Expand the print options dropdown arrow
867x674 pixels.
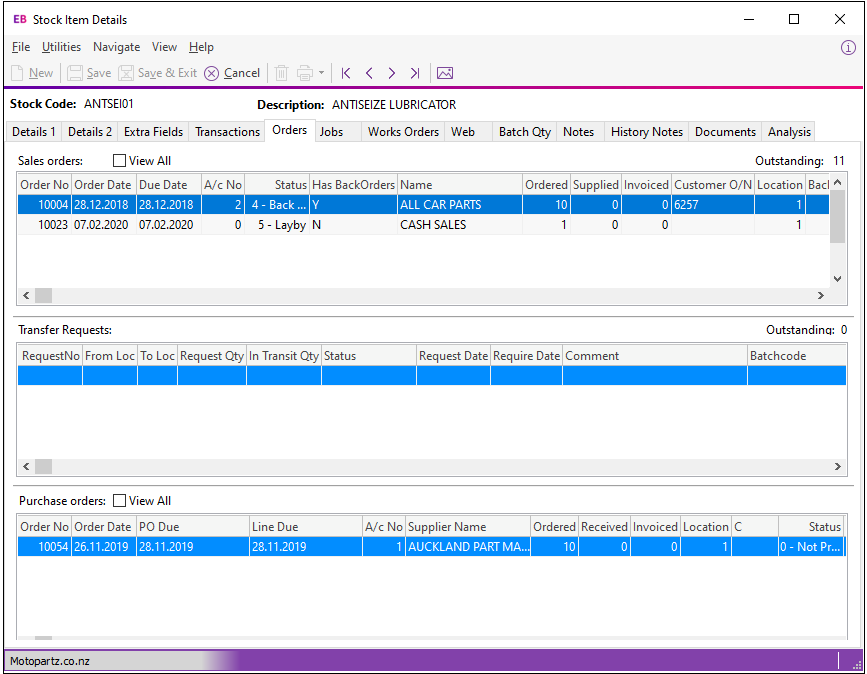(321, 73)
